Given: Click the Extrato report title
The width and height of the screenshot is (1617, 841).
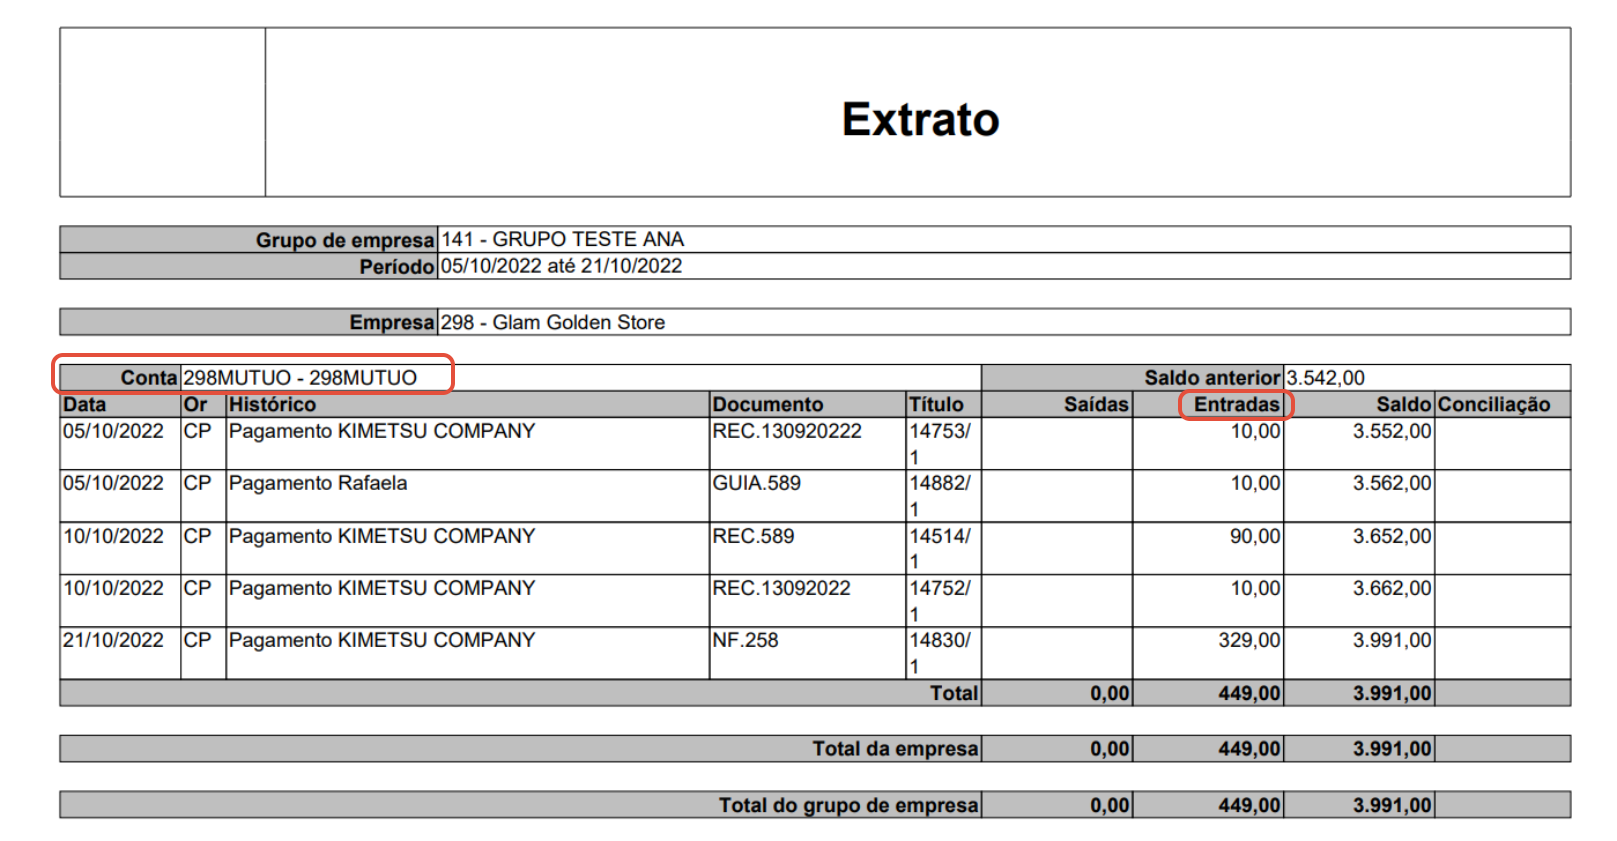Looking at the screenshot, I should pyautogui.click(x=920, y=119).
